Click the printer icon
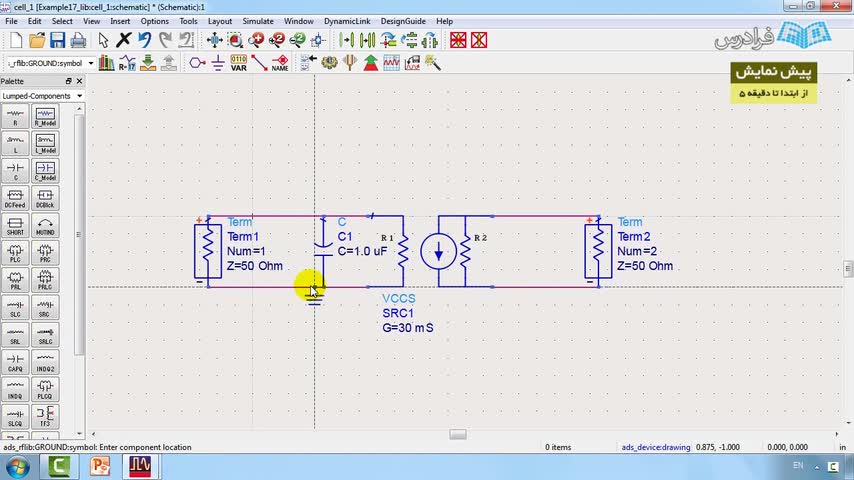The image size is (854, 480). tap(78, 40)
